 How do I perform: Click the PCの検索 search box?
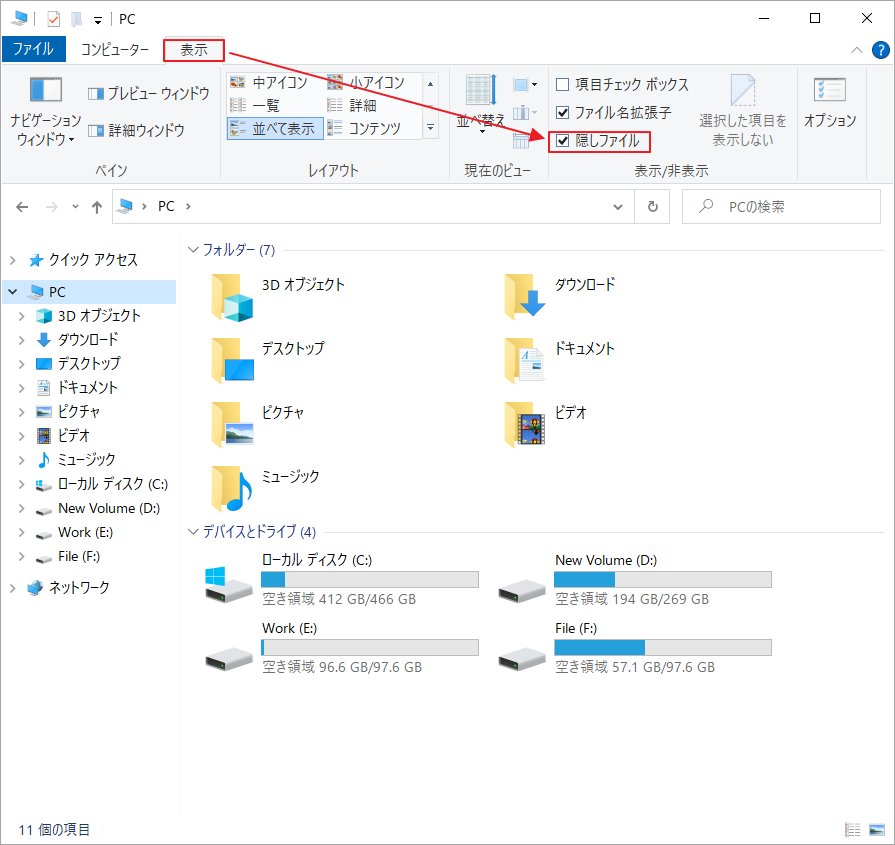pos(781,207)
